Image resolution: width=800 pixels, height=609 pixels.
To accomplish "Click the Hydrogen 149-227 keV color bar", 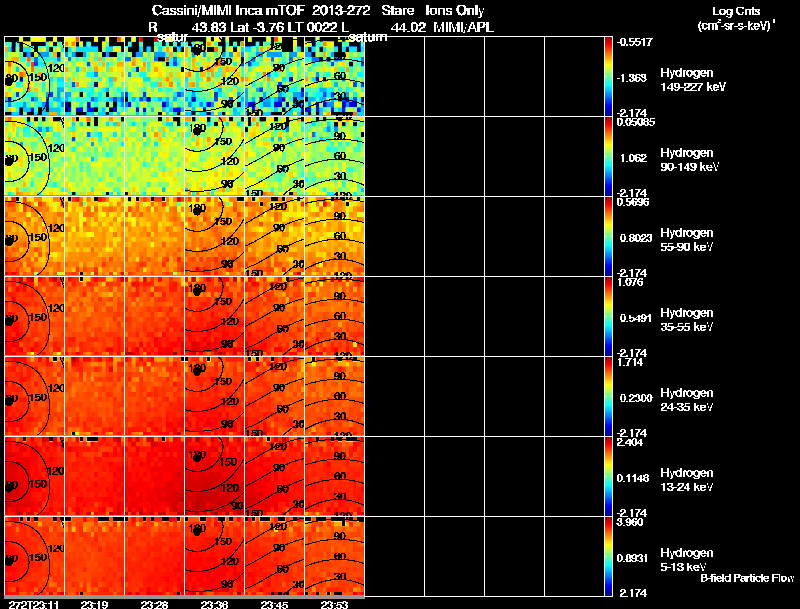I will [x=608, y=77].
